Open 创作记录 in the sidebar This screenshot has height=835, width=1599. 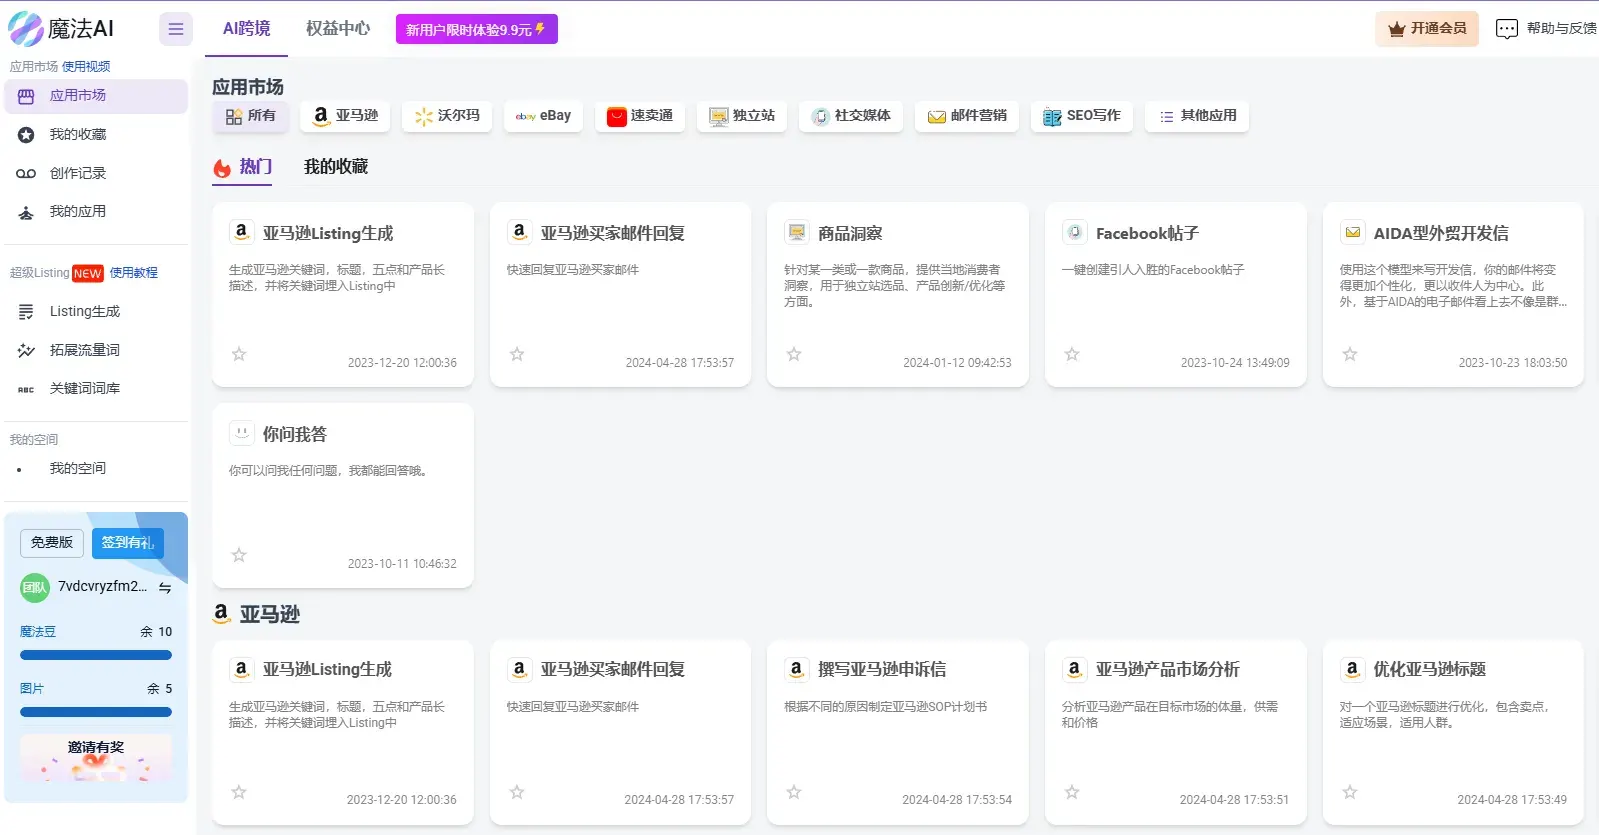(x=78, y=173)
